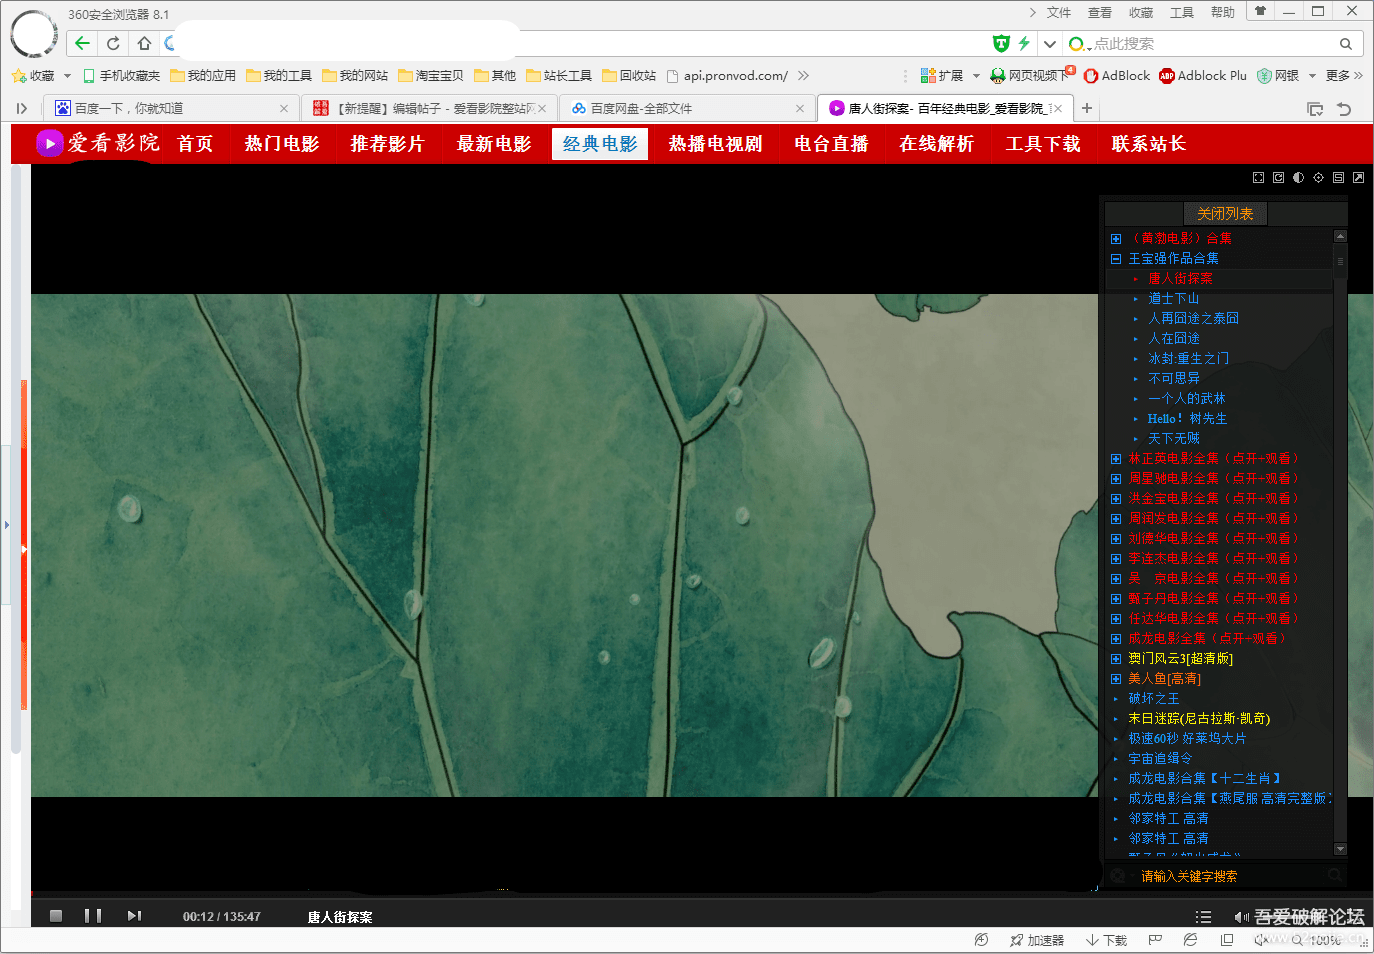This screenshot has width=1374, height=954.
Task: Play Hello!树先生 from playlist
Action: pos(1187,418)
